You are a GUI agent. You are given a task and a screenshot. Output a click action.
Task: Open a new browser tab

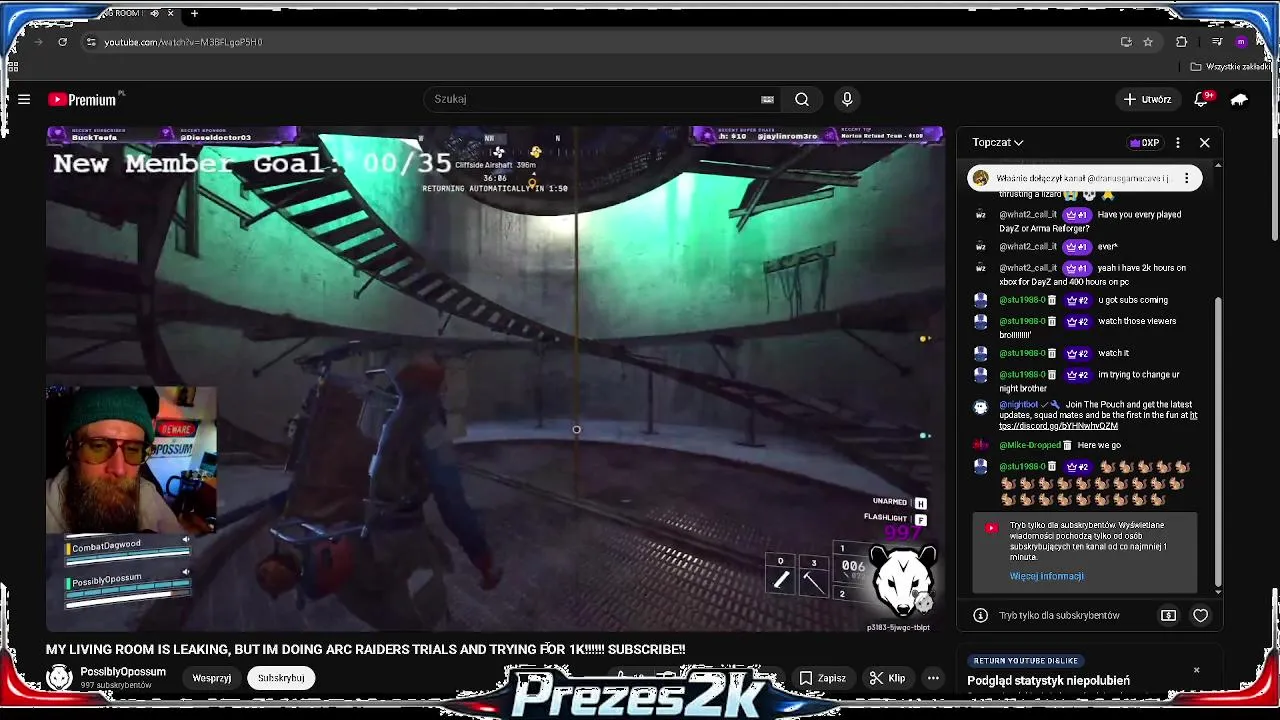coord(194,13)
